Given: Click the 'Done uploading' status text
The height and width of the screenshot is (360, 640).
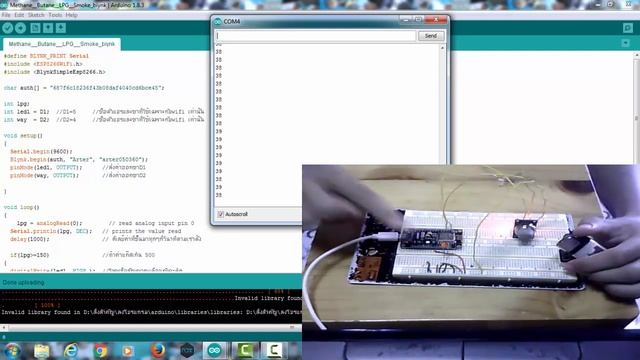Looking at the screenshot, I should [23, 282].
